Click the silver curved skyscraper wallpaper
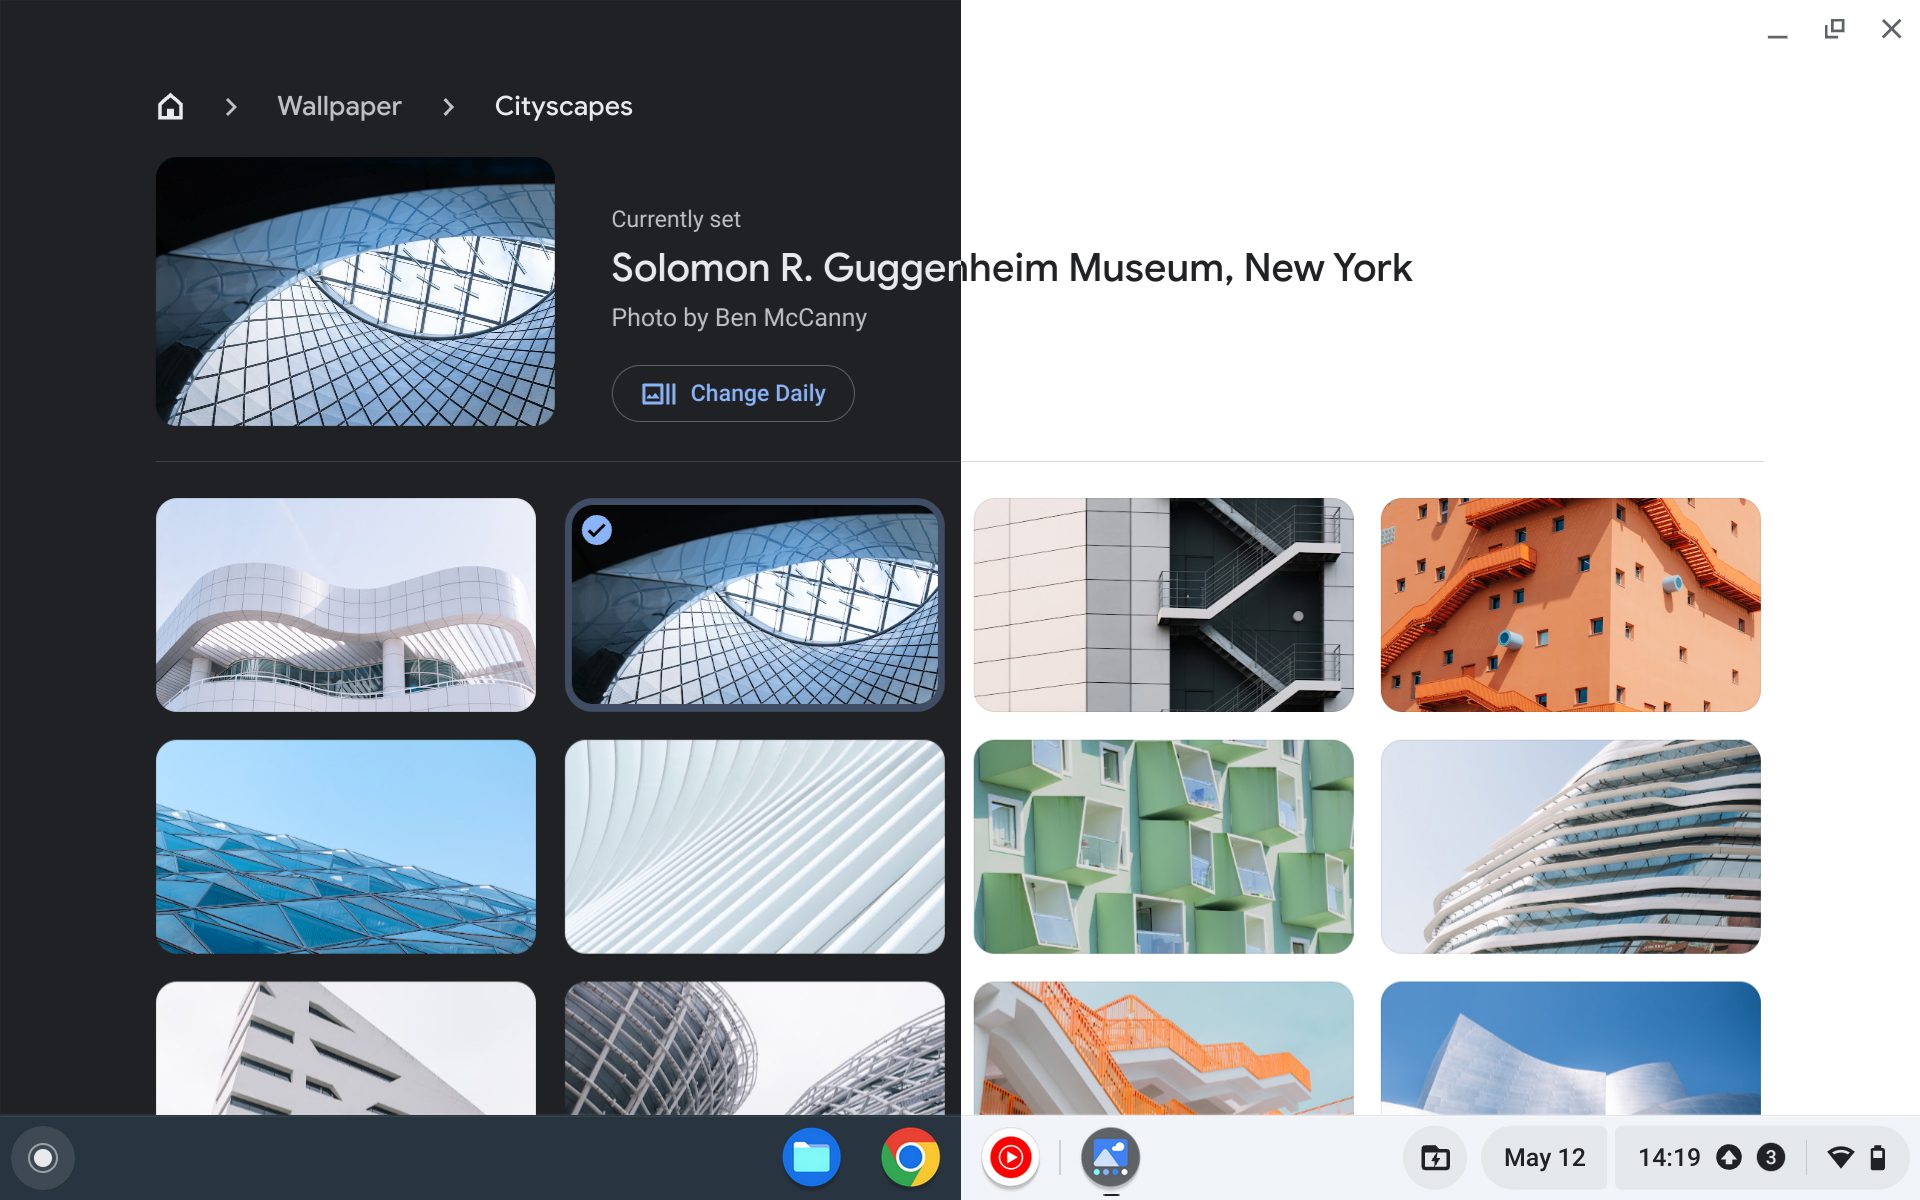Viewport: 1920px width, 1200px height. click(1570, 846)
